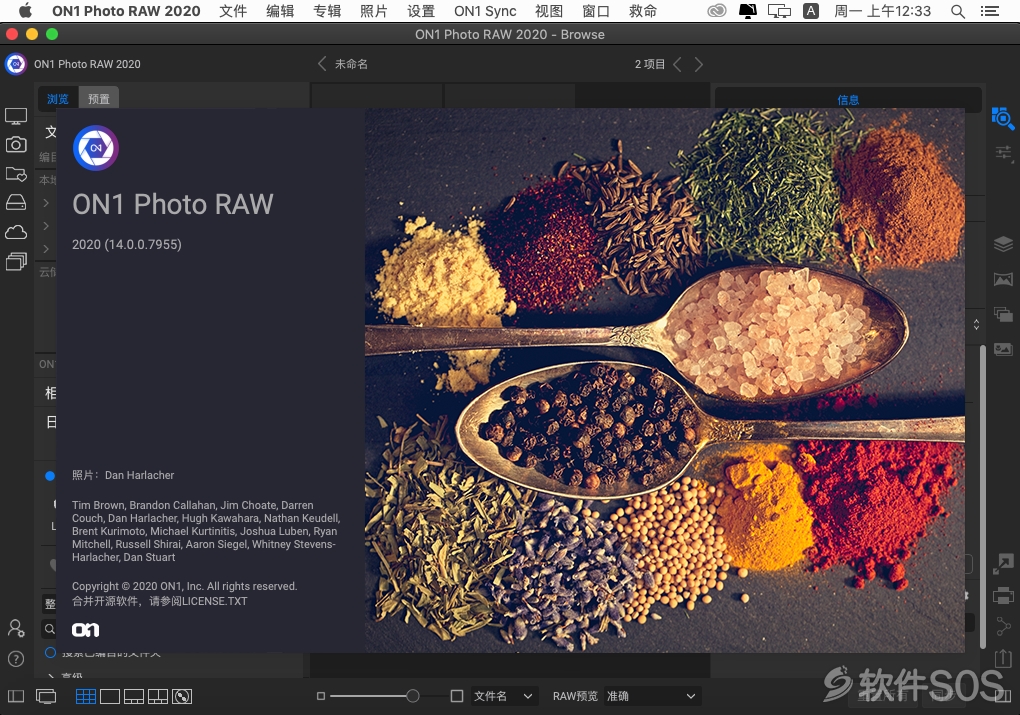Open the user account icon
The image size is (1020, 715).
pos(16,628)
